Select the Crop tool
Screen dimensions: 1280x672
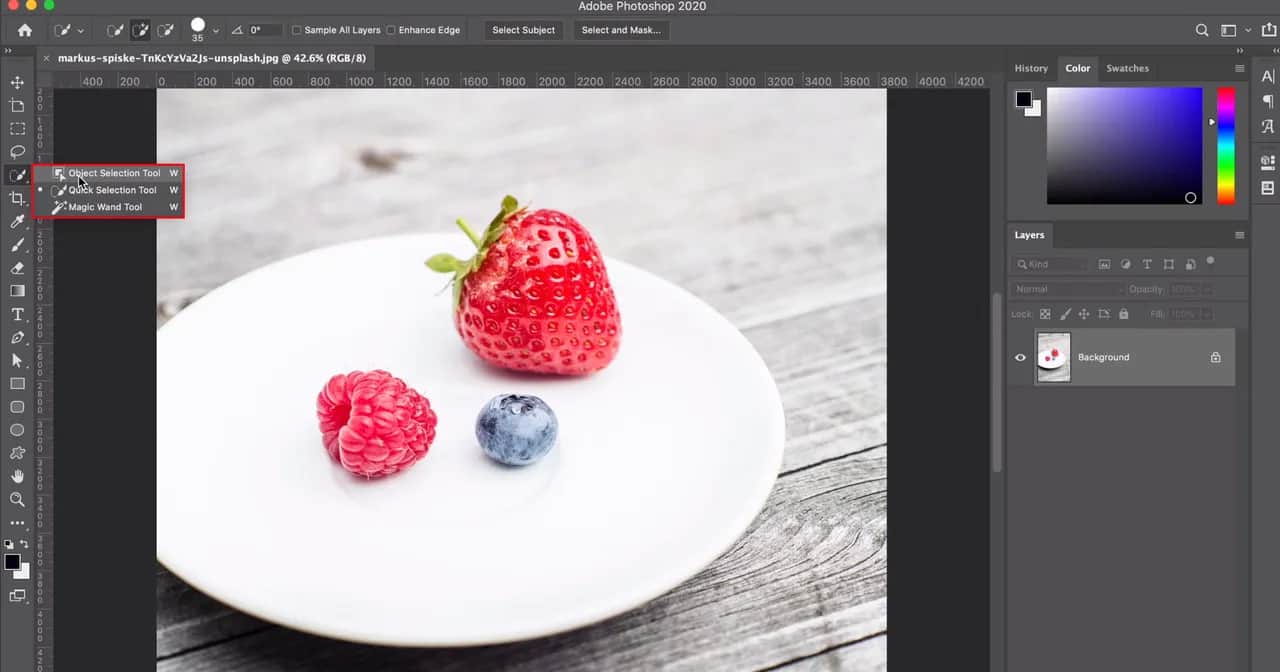coord(16,198)
